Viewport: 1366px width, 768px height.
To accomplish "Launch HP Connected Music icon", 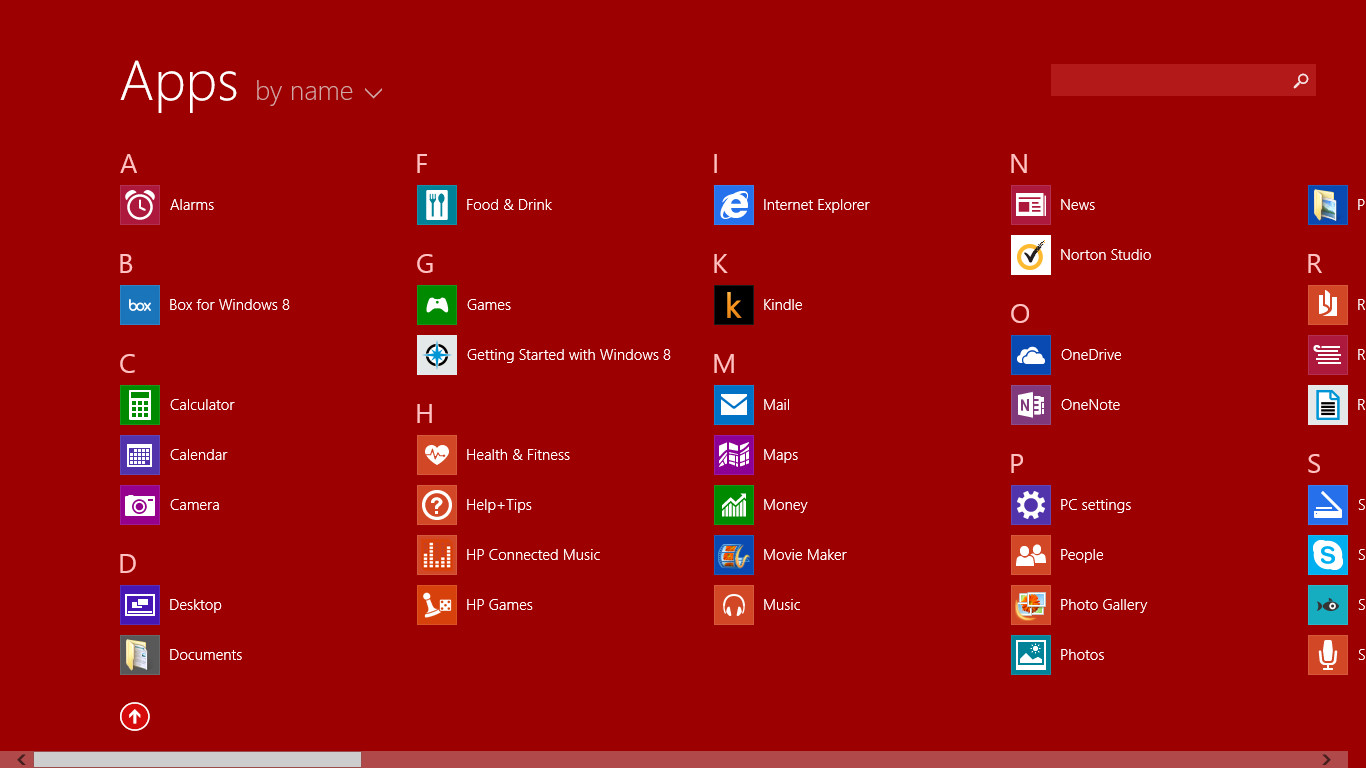I will pyautogui.click(x=437, y=555).
